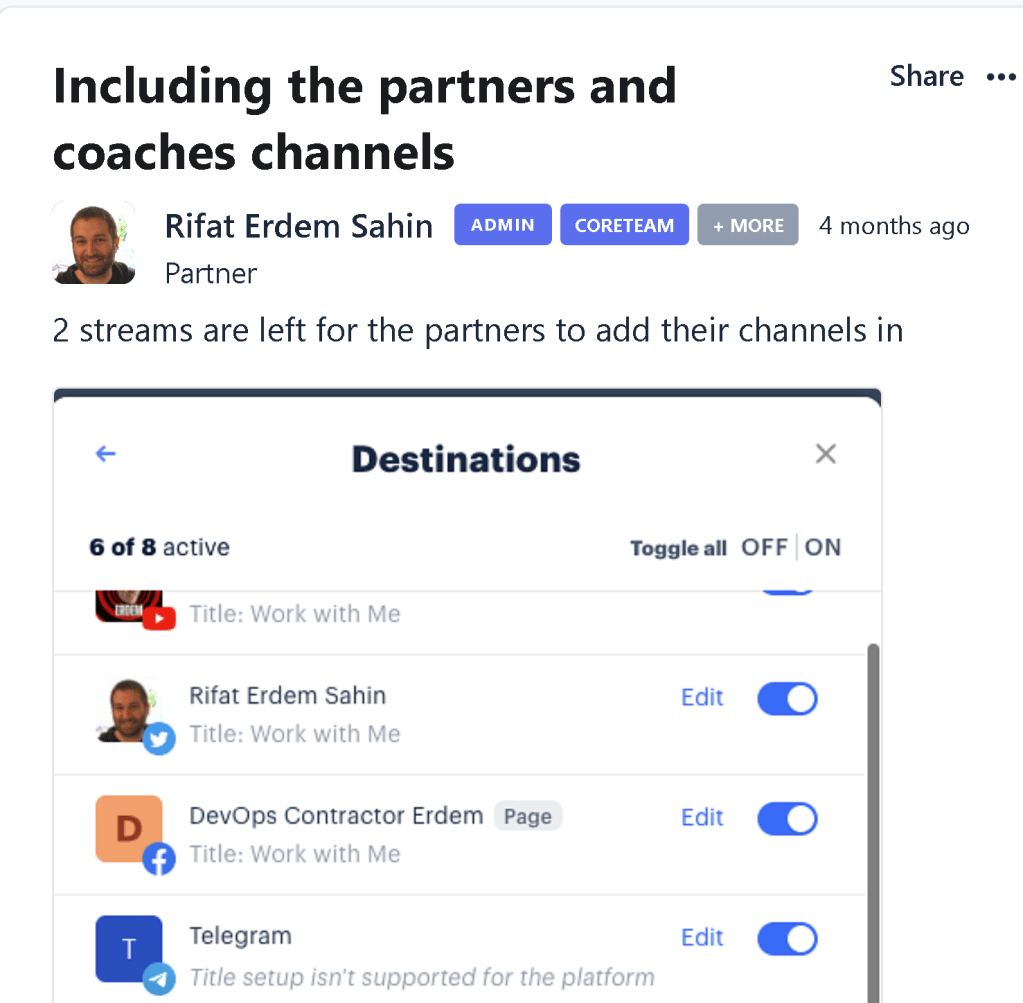Image resolution: width=1023 pixels, height=1003 pixels.
Task: Click the back arrow in Destinations
Action: click(106, 454)
